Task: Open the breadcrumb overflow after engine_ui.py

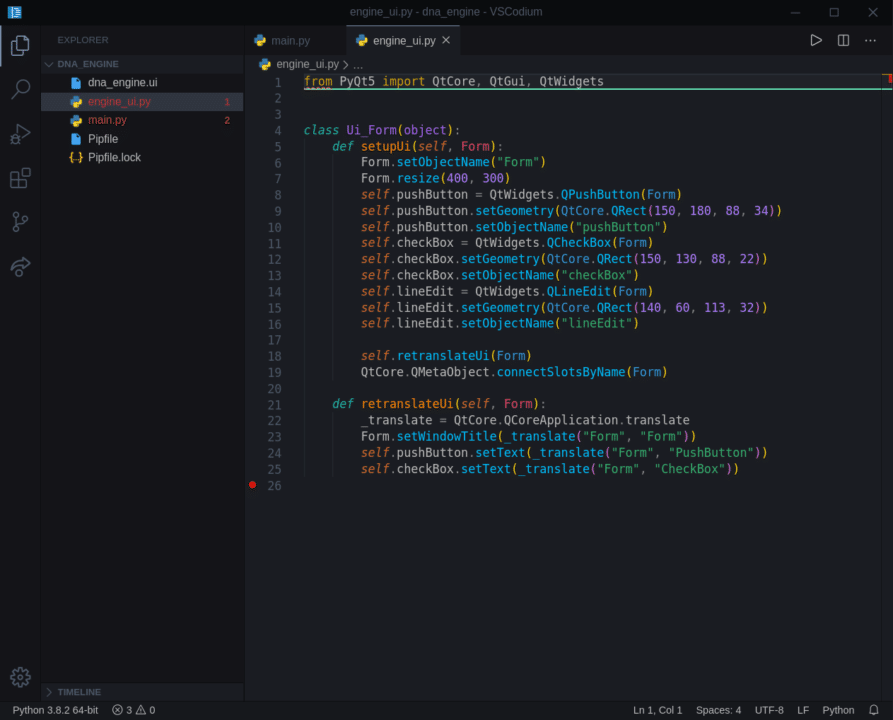Action: 356,63
